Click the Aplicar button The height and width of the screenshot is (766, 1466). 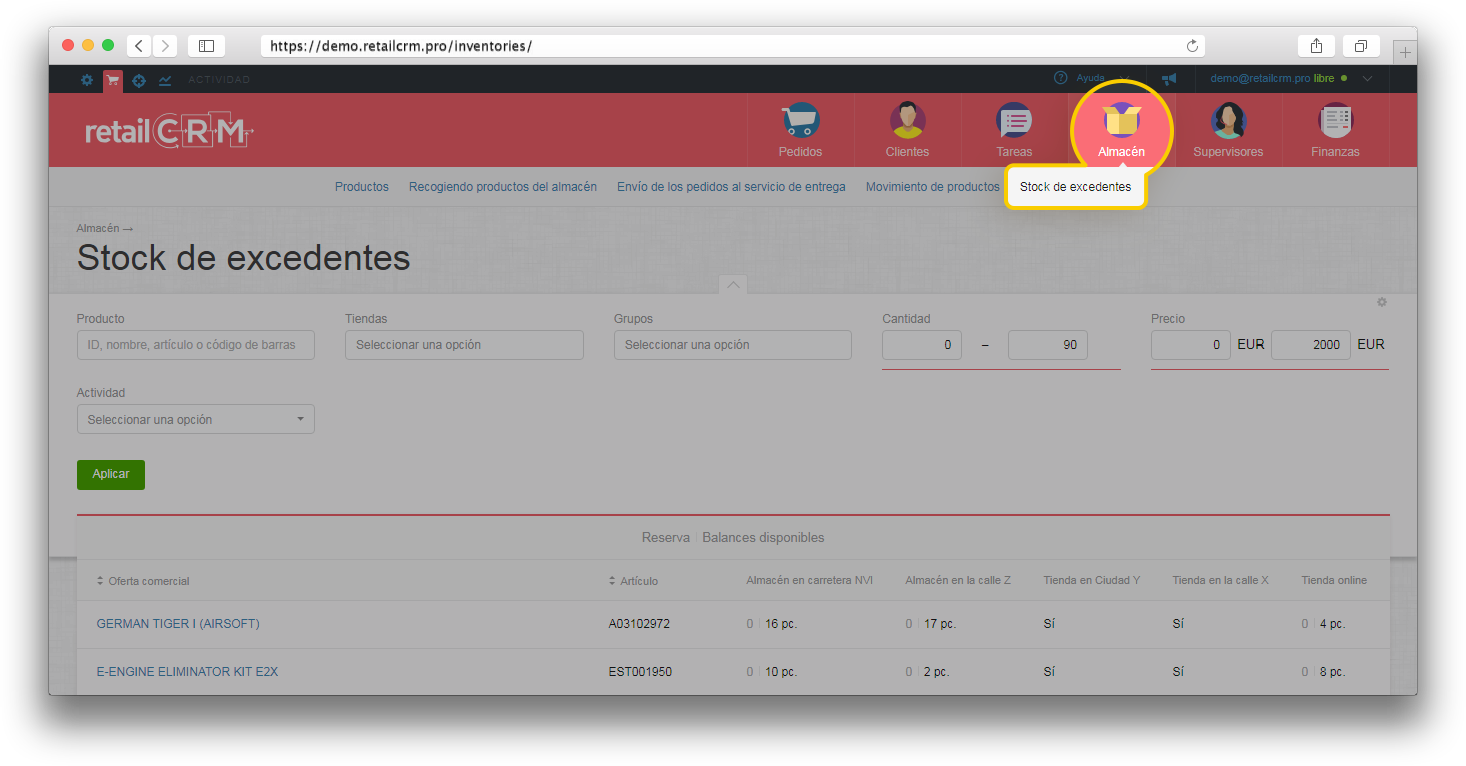(x=111, y=475)
